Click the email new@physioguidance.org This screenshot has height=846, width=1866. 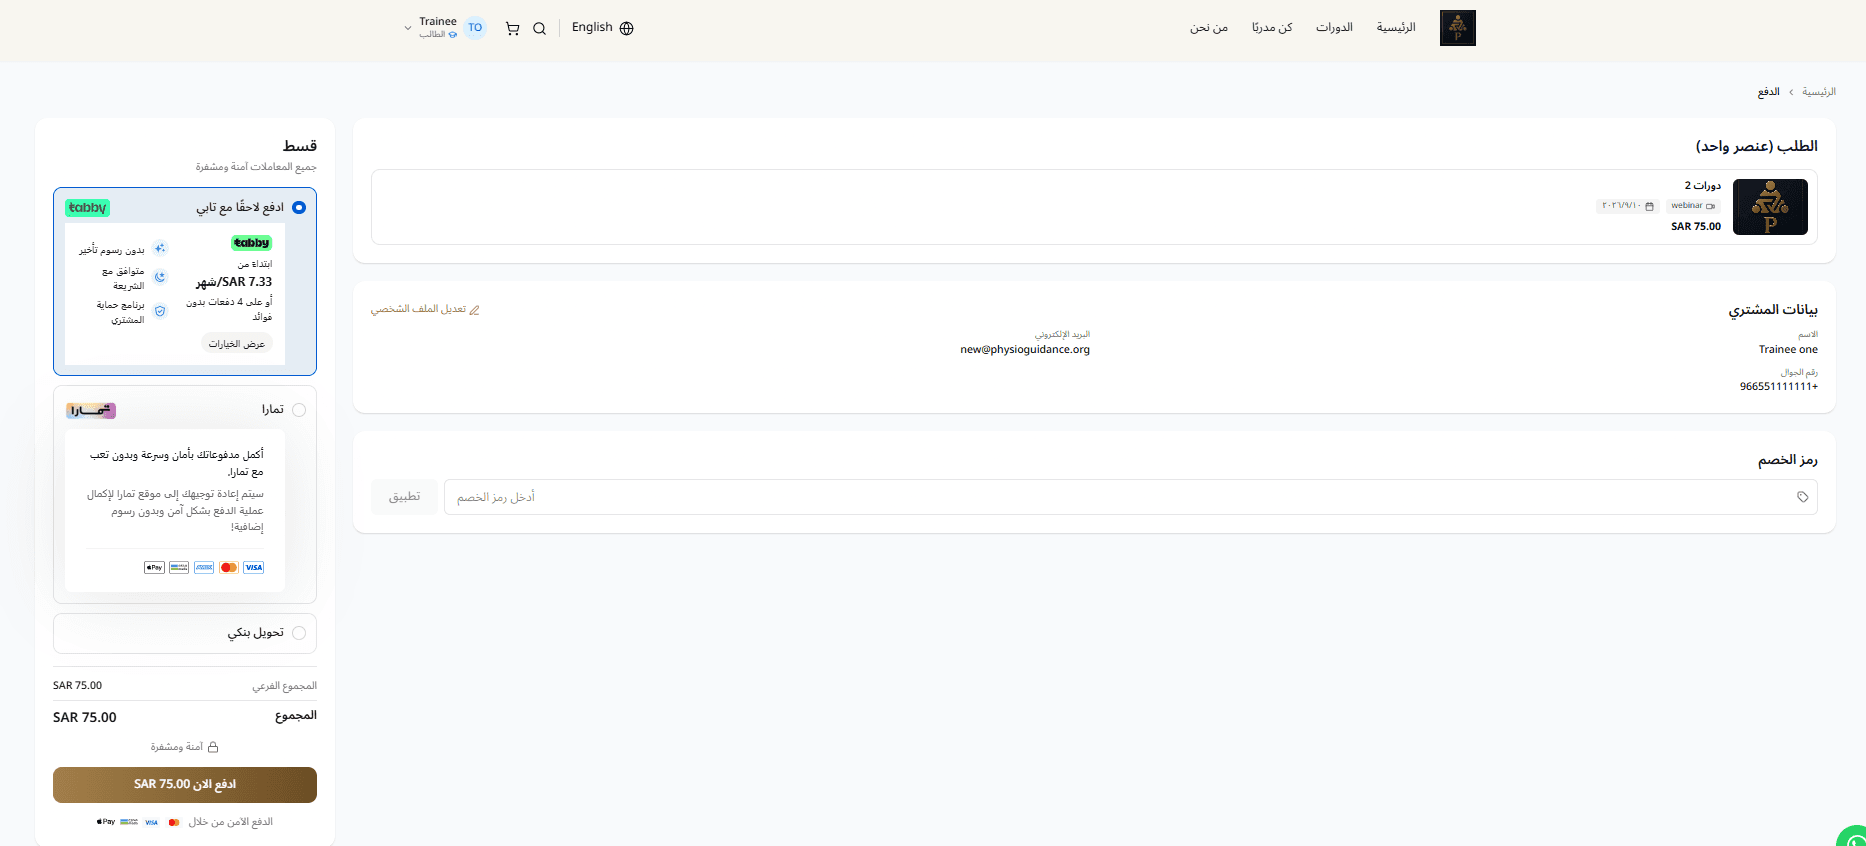tap(1025, 350)
